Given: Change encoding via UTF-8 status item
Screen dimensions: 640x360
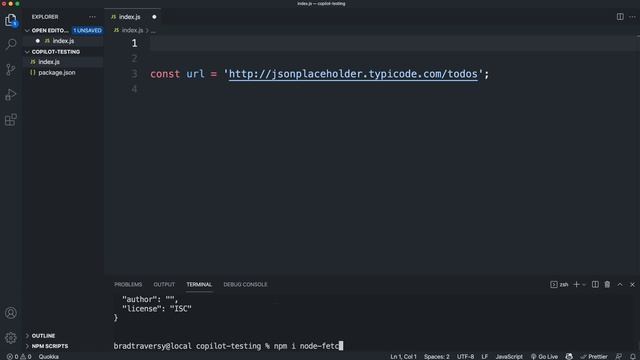Looking at the screenshot, I should [465, 356].
